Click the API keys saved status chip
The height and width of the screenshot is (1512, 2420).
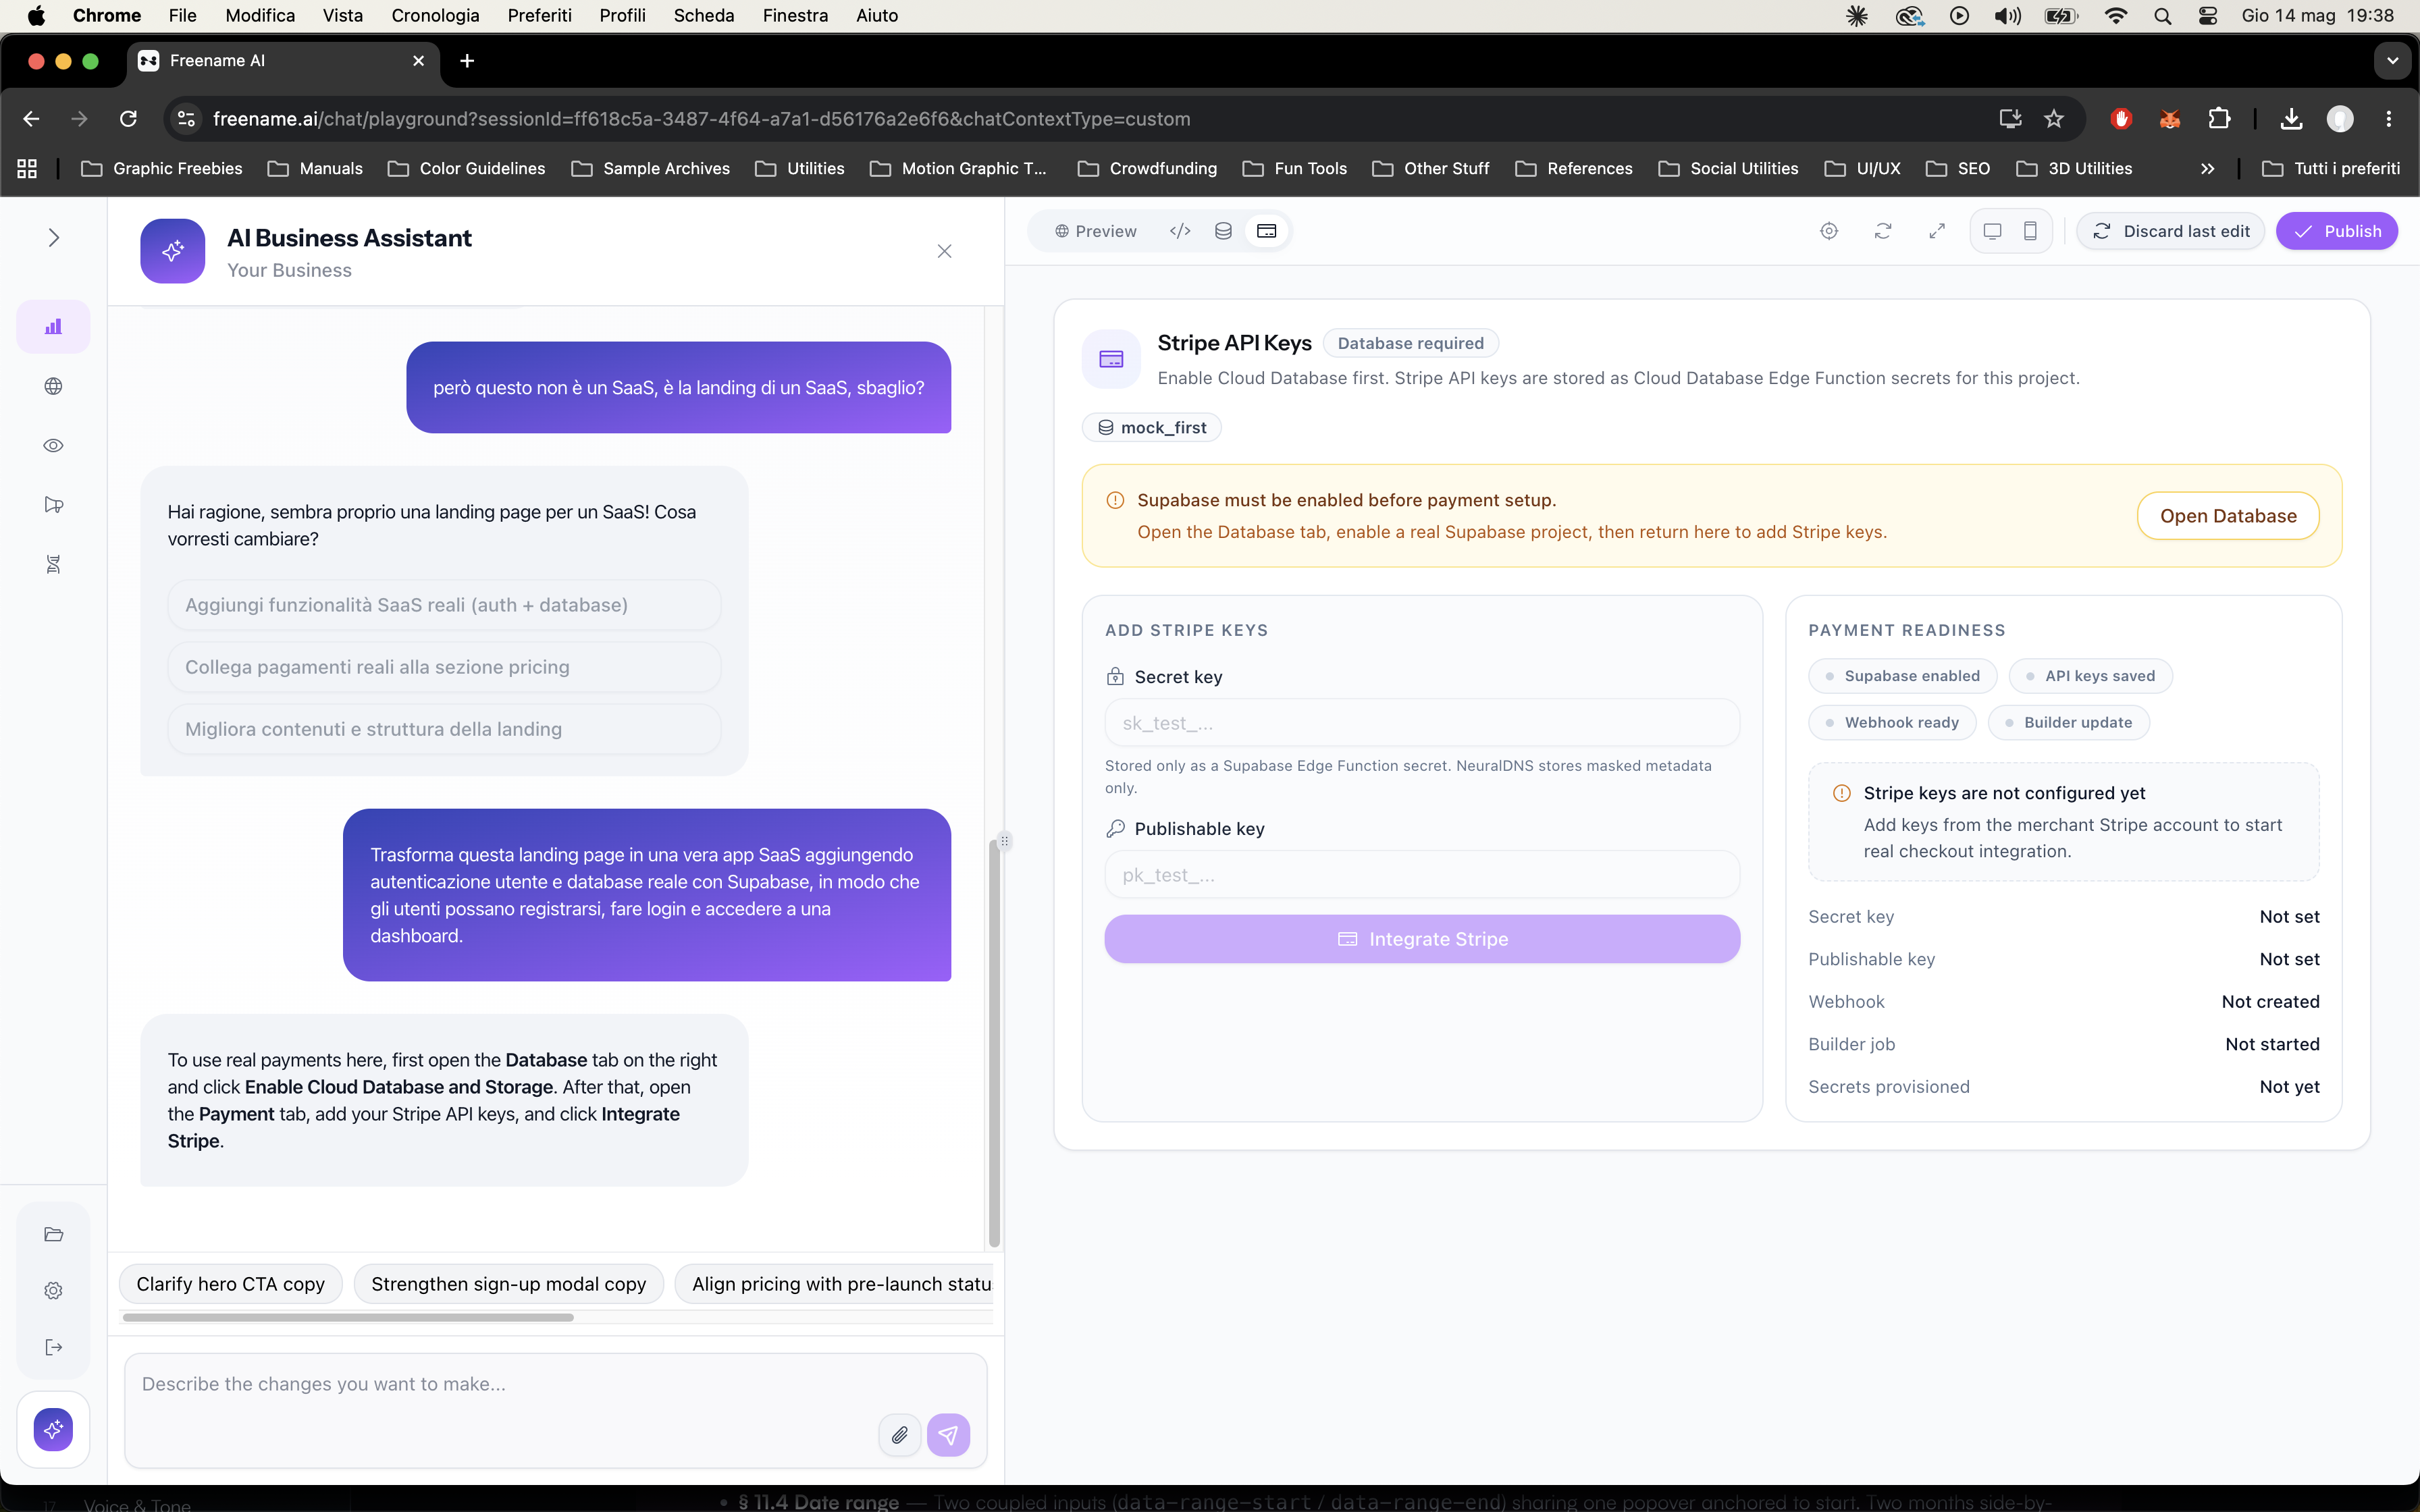coord(2091,676)
